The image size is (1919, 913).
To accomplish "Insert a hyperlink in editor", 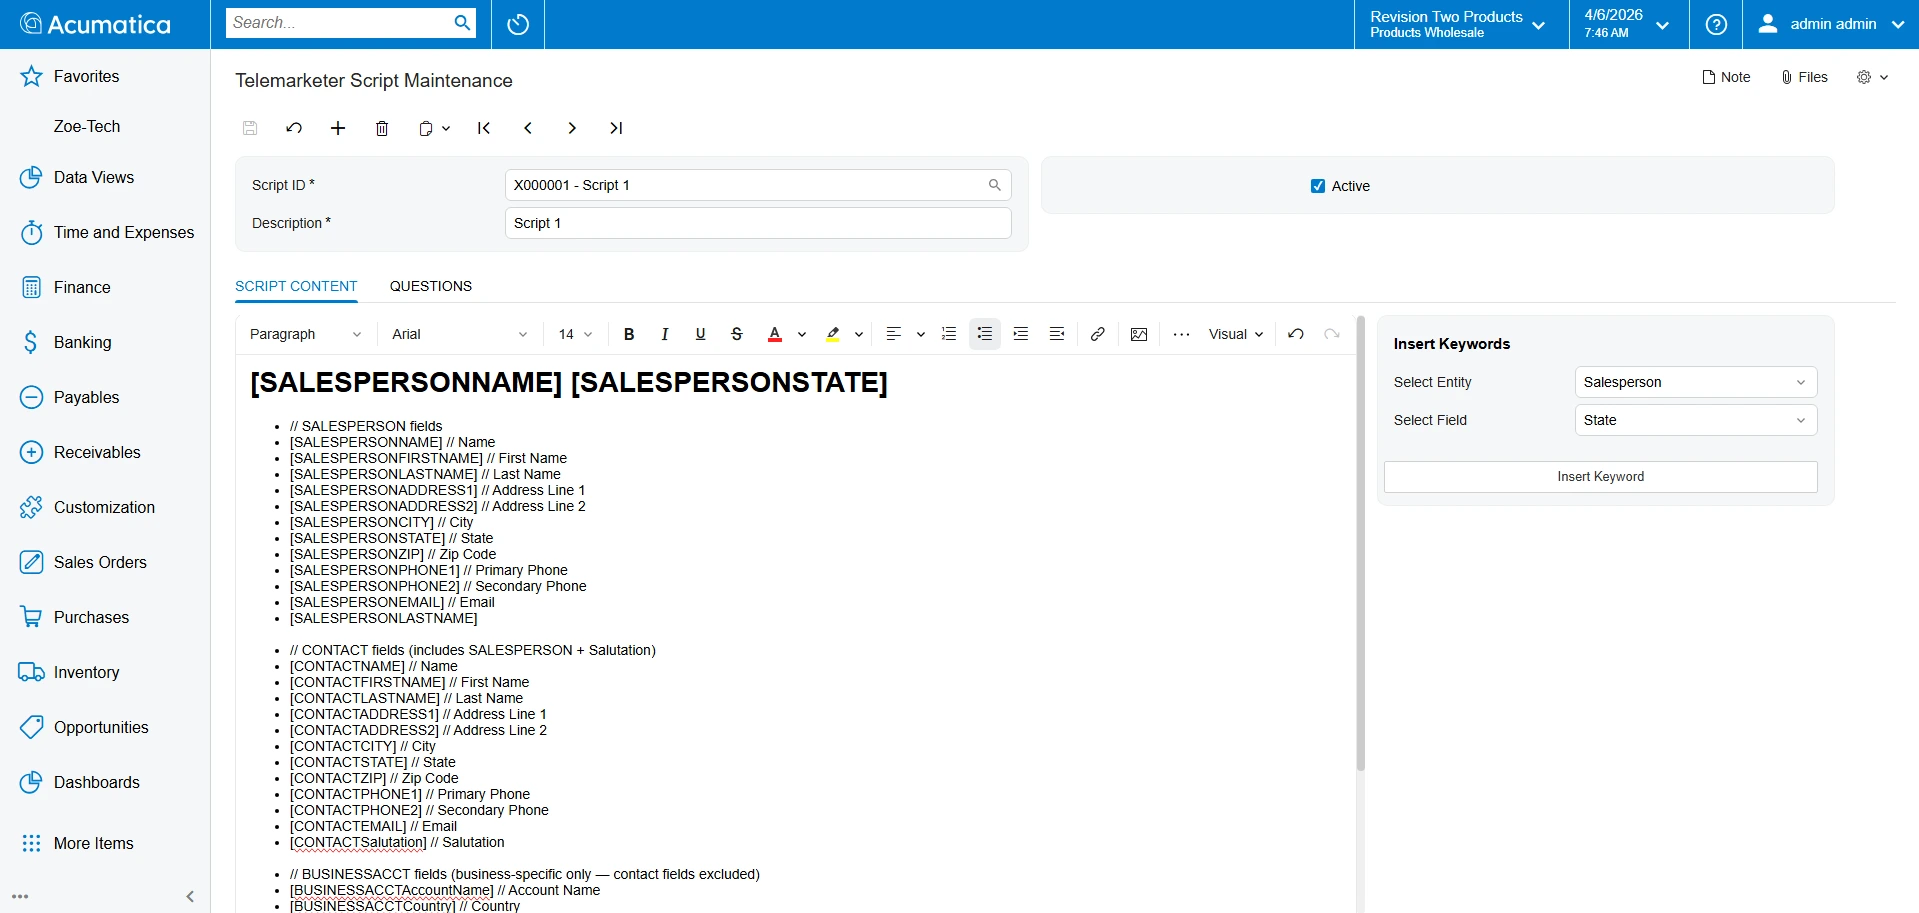I will pos(1098,334).
